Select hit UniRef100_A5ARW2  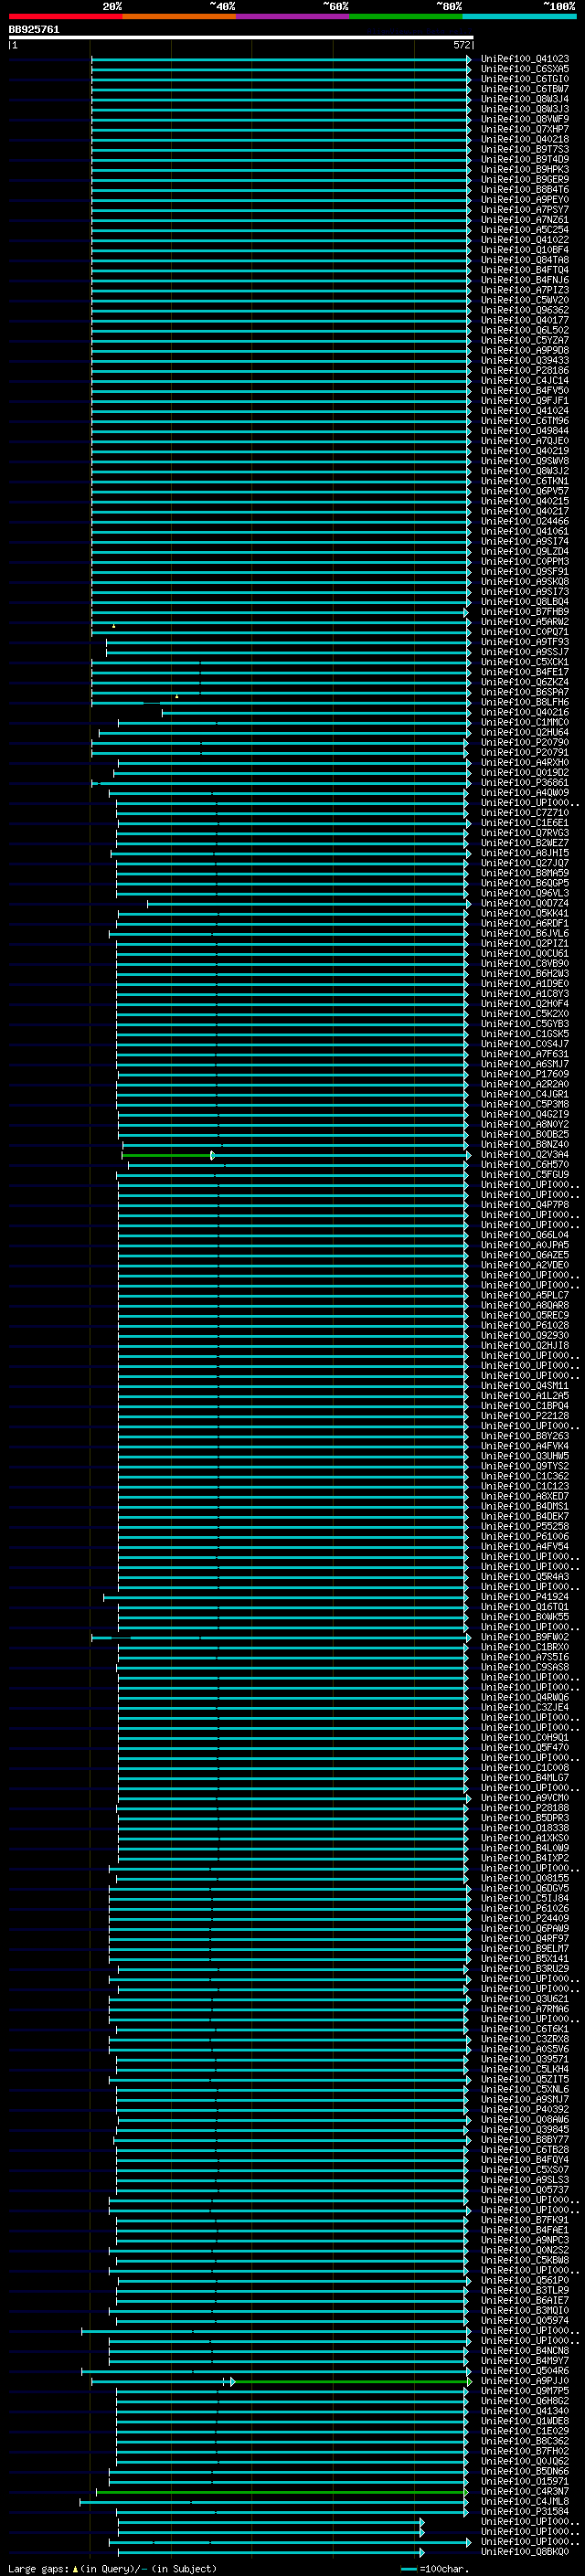point(525,622)
